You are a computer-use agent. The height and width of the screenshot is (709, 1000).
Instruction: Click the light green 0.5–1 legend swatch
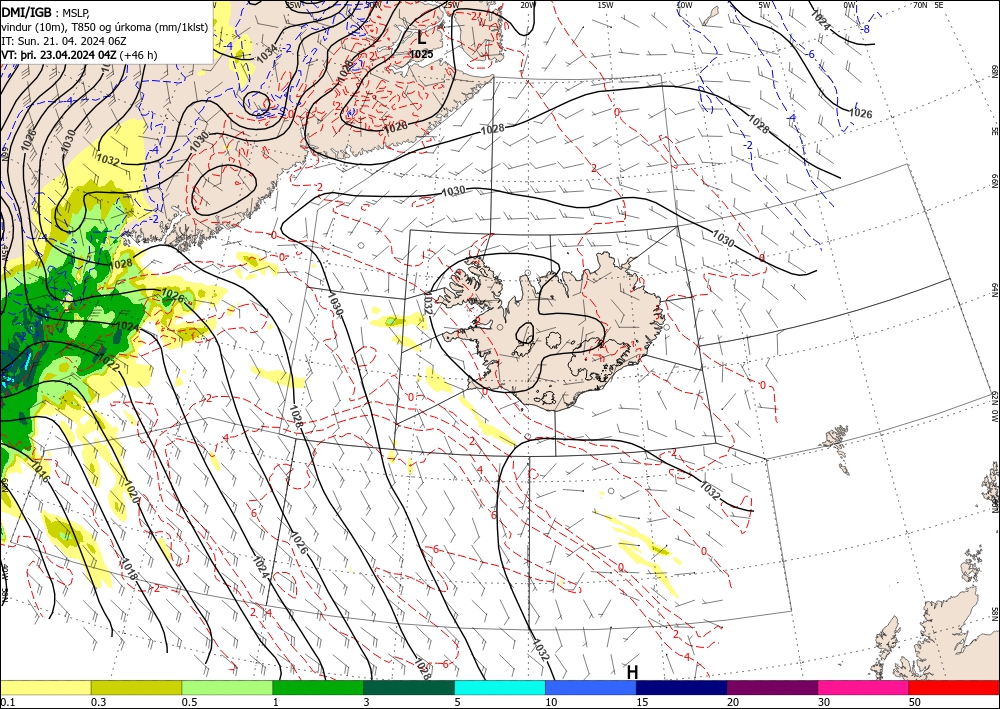(227, 687)
